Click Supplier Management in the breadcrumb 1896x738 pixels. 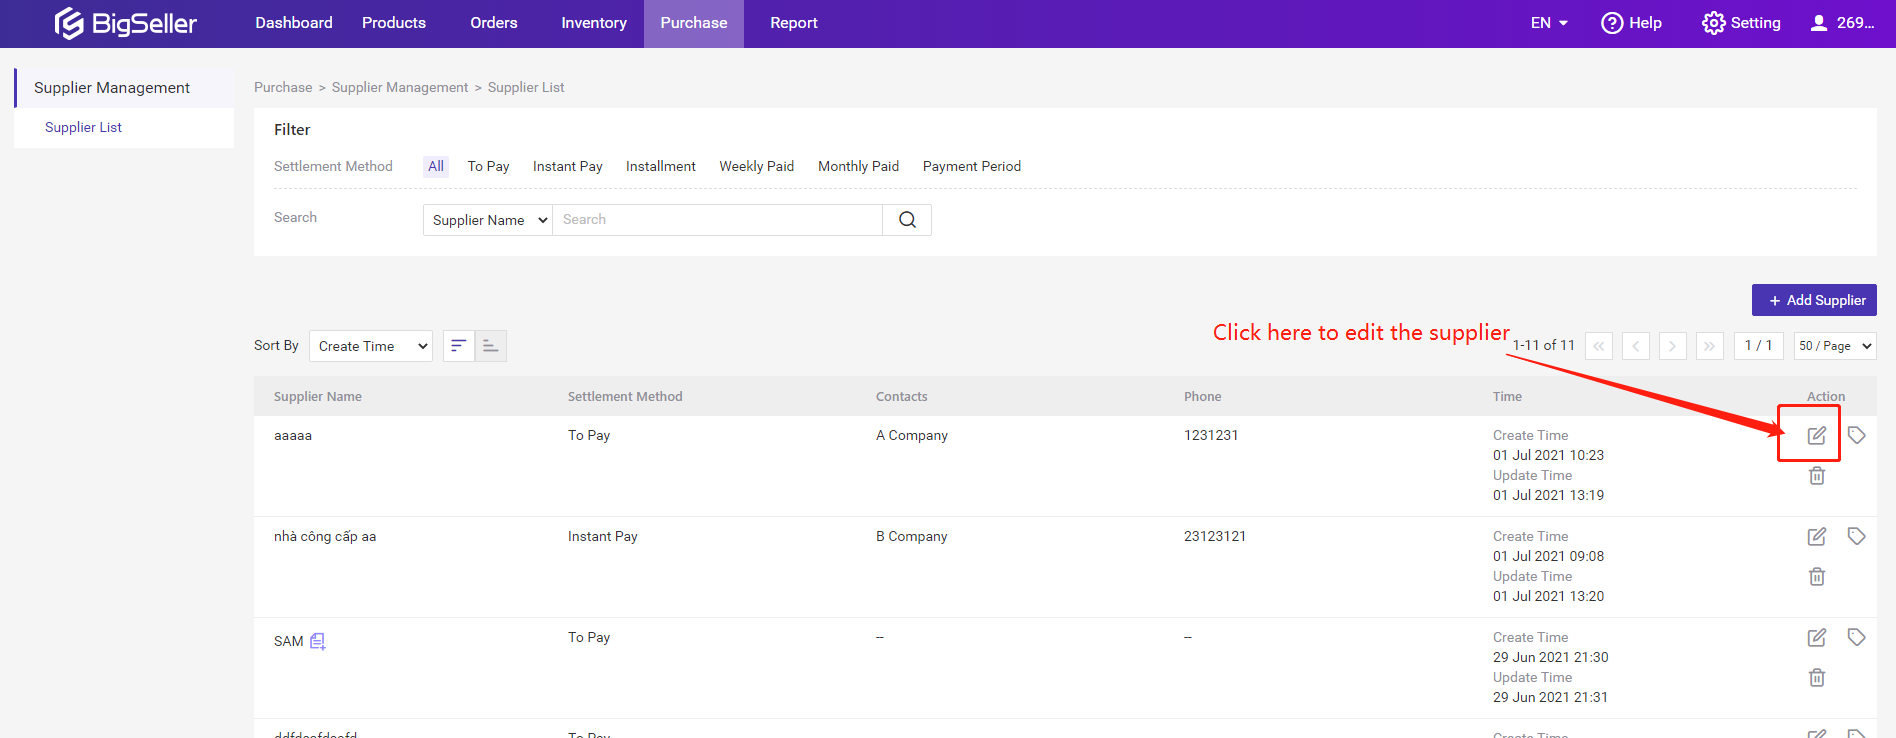400,88
